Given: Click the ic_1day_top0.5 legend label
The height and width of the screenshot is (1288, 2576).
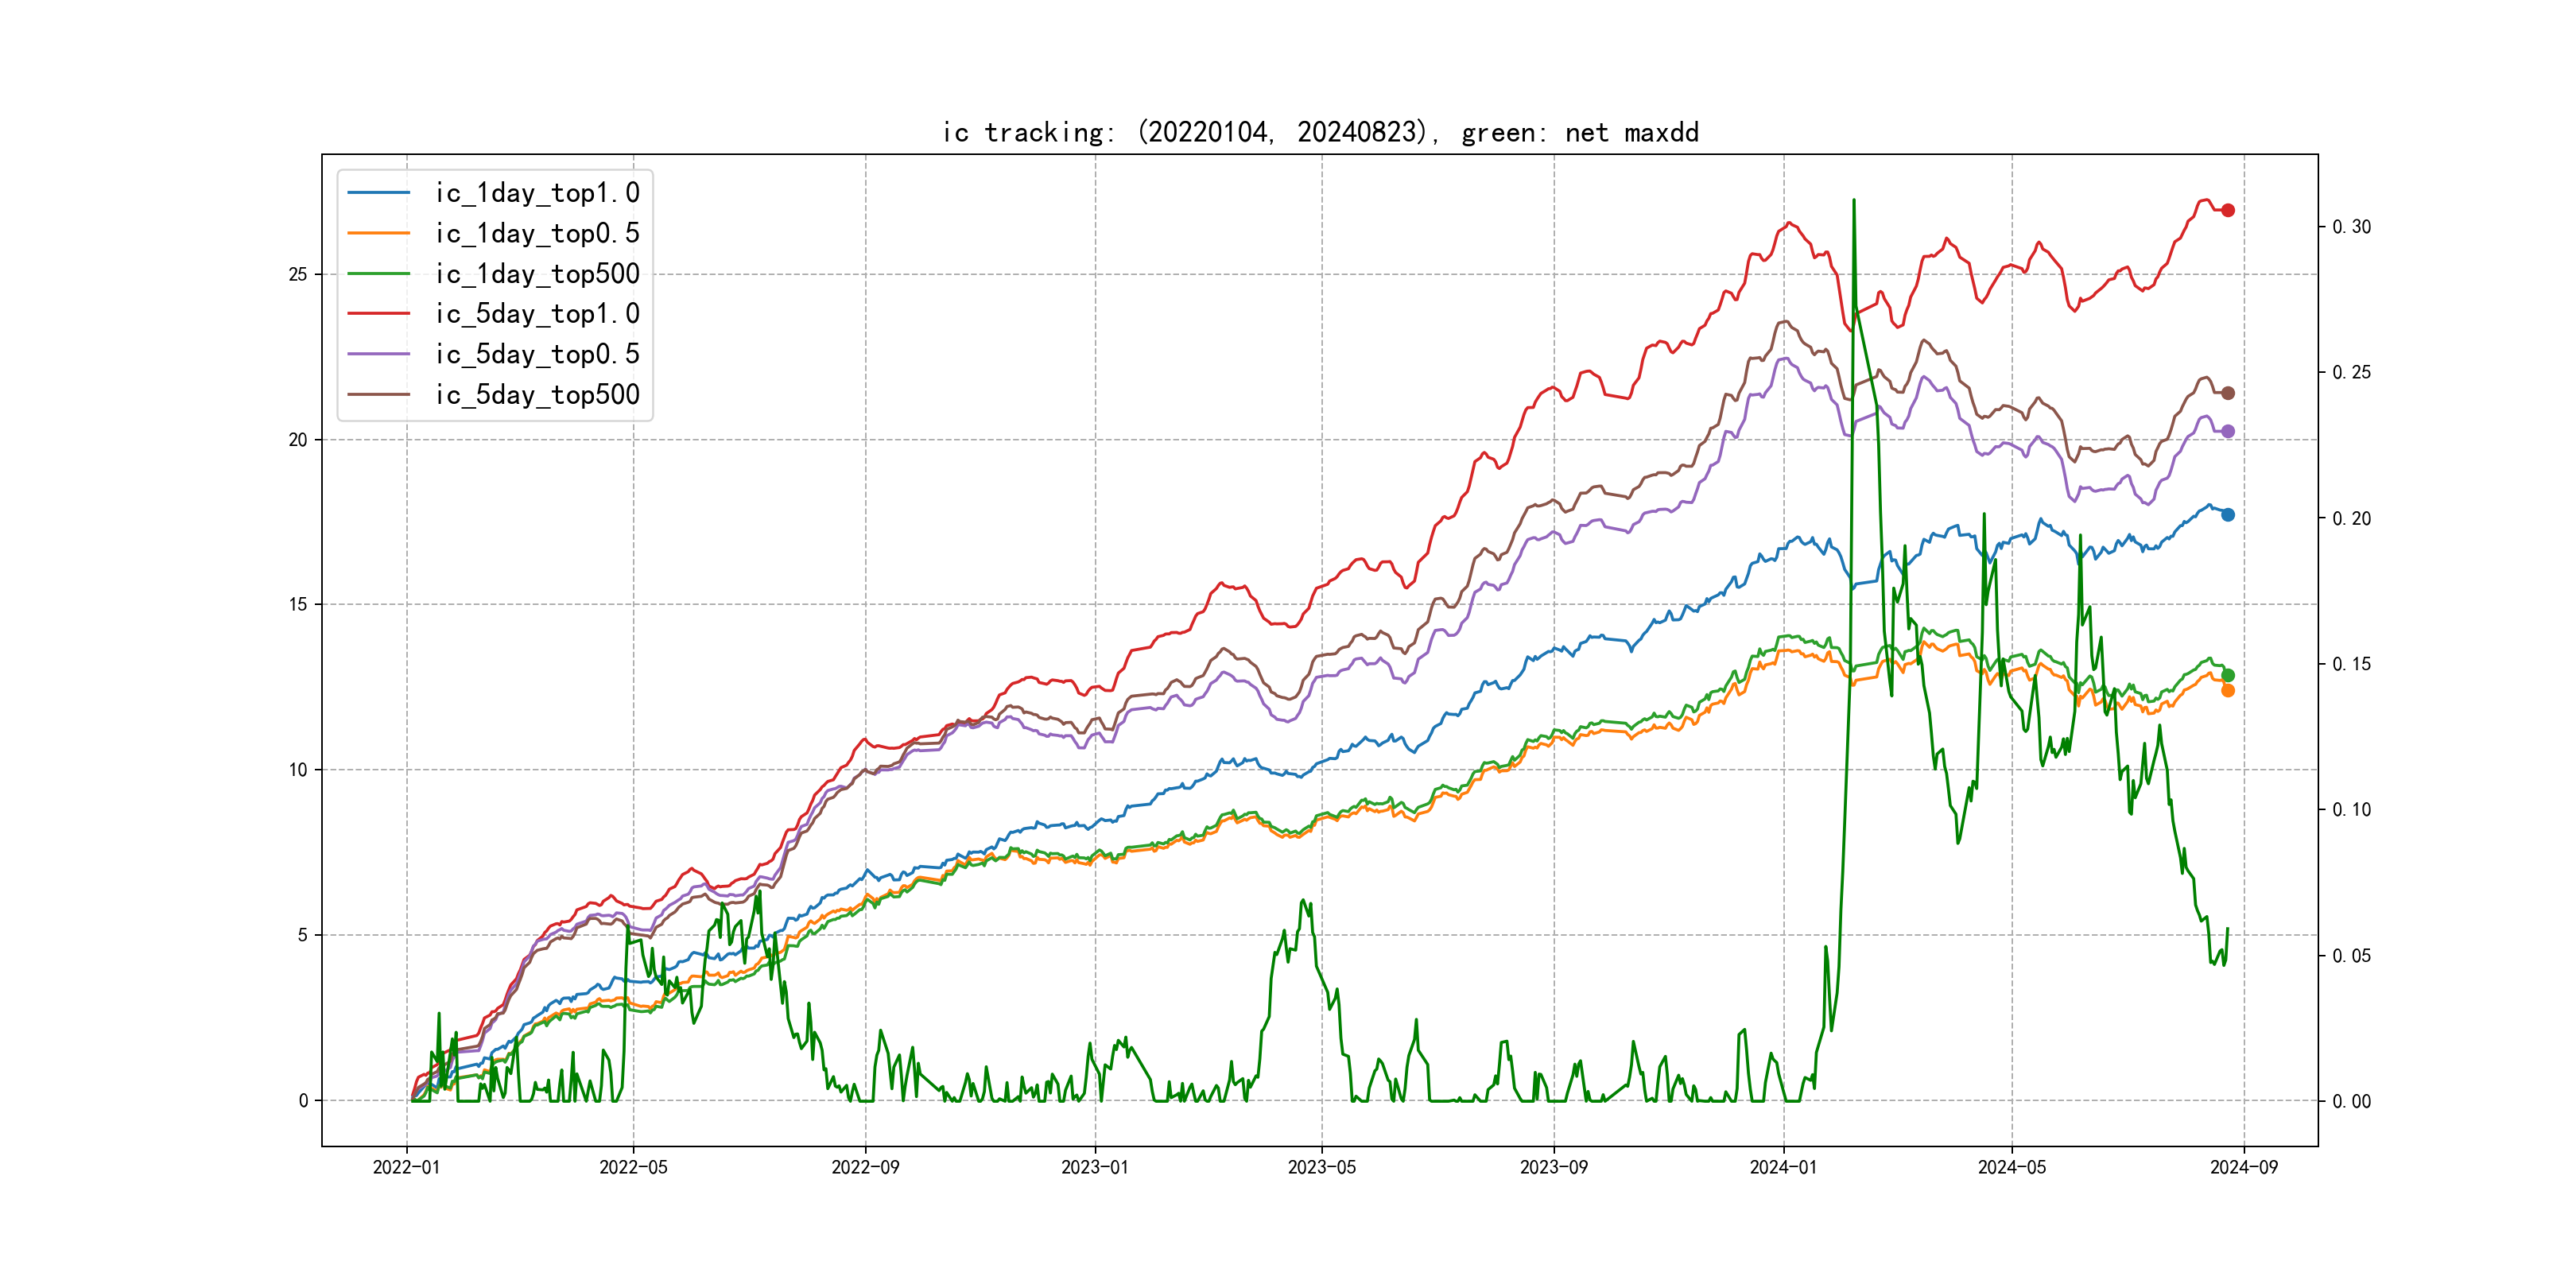Looking at the screenshot, I should pos(537,233).
